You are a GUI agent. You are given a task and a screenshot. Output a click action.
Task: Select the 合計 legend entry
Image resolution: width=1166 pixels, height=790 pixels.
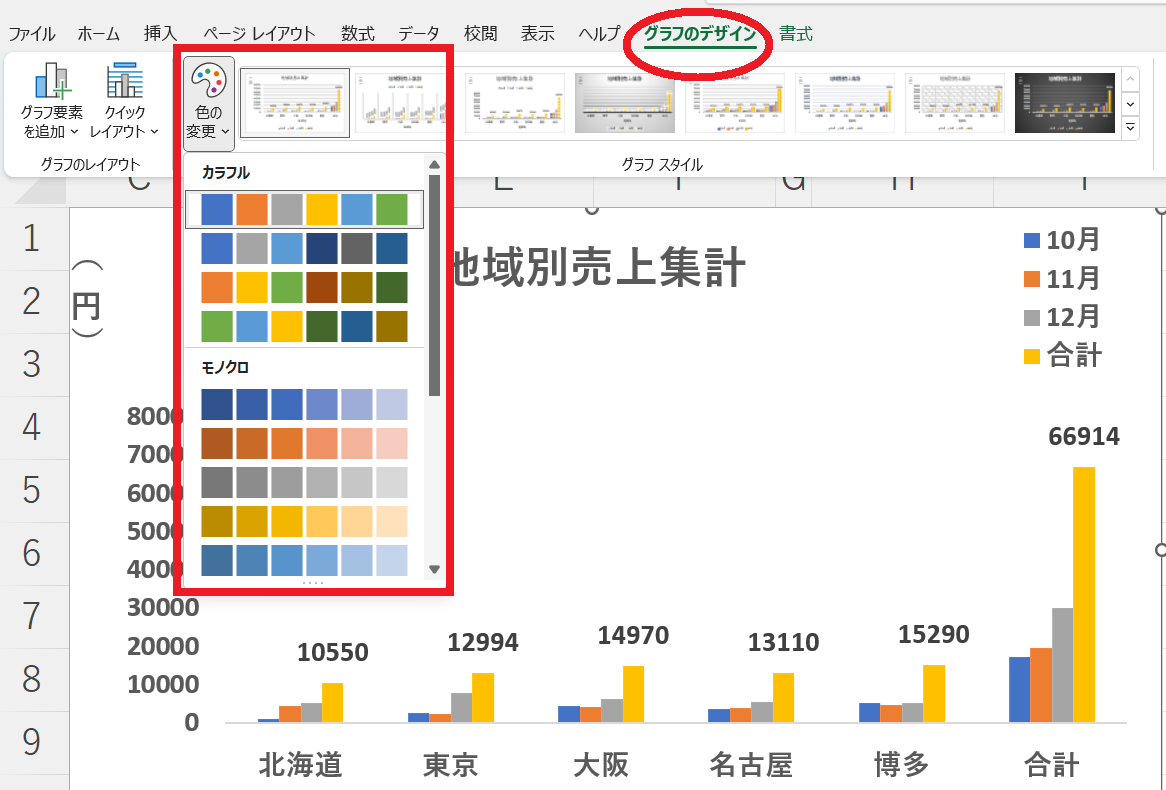click(x=1062, y=354)
